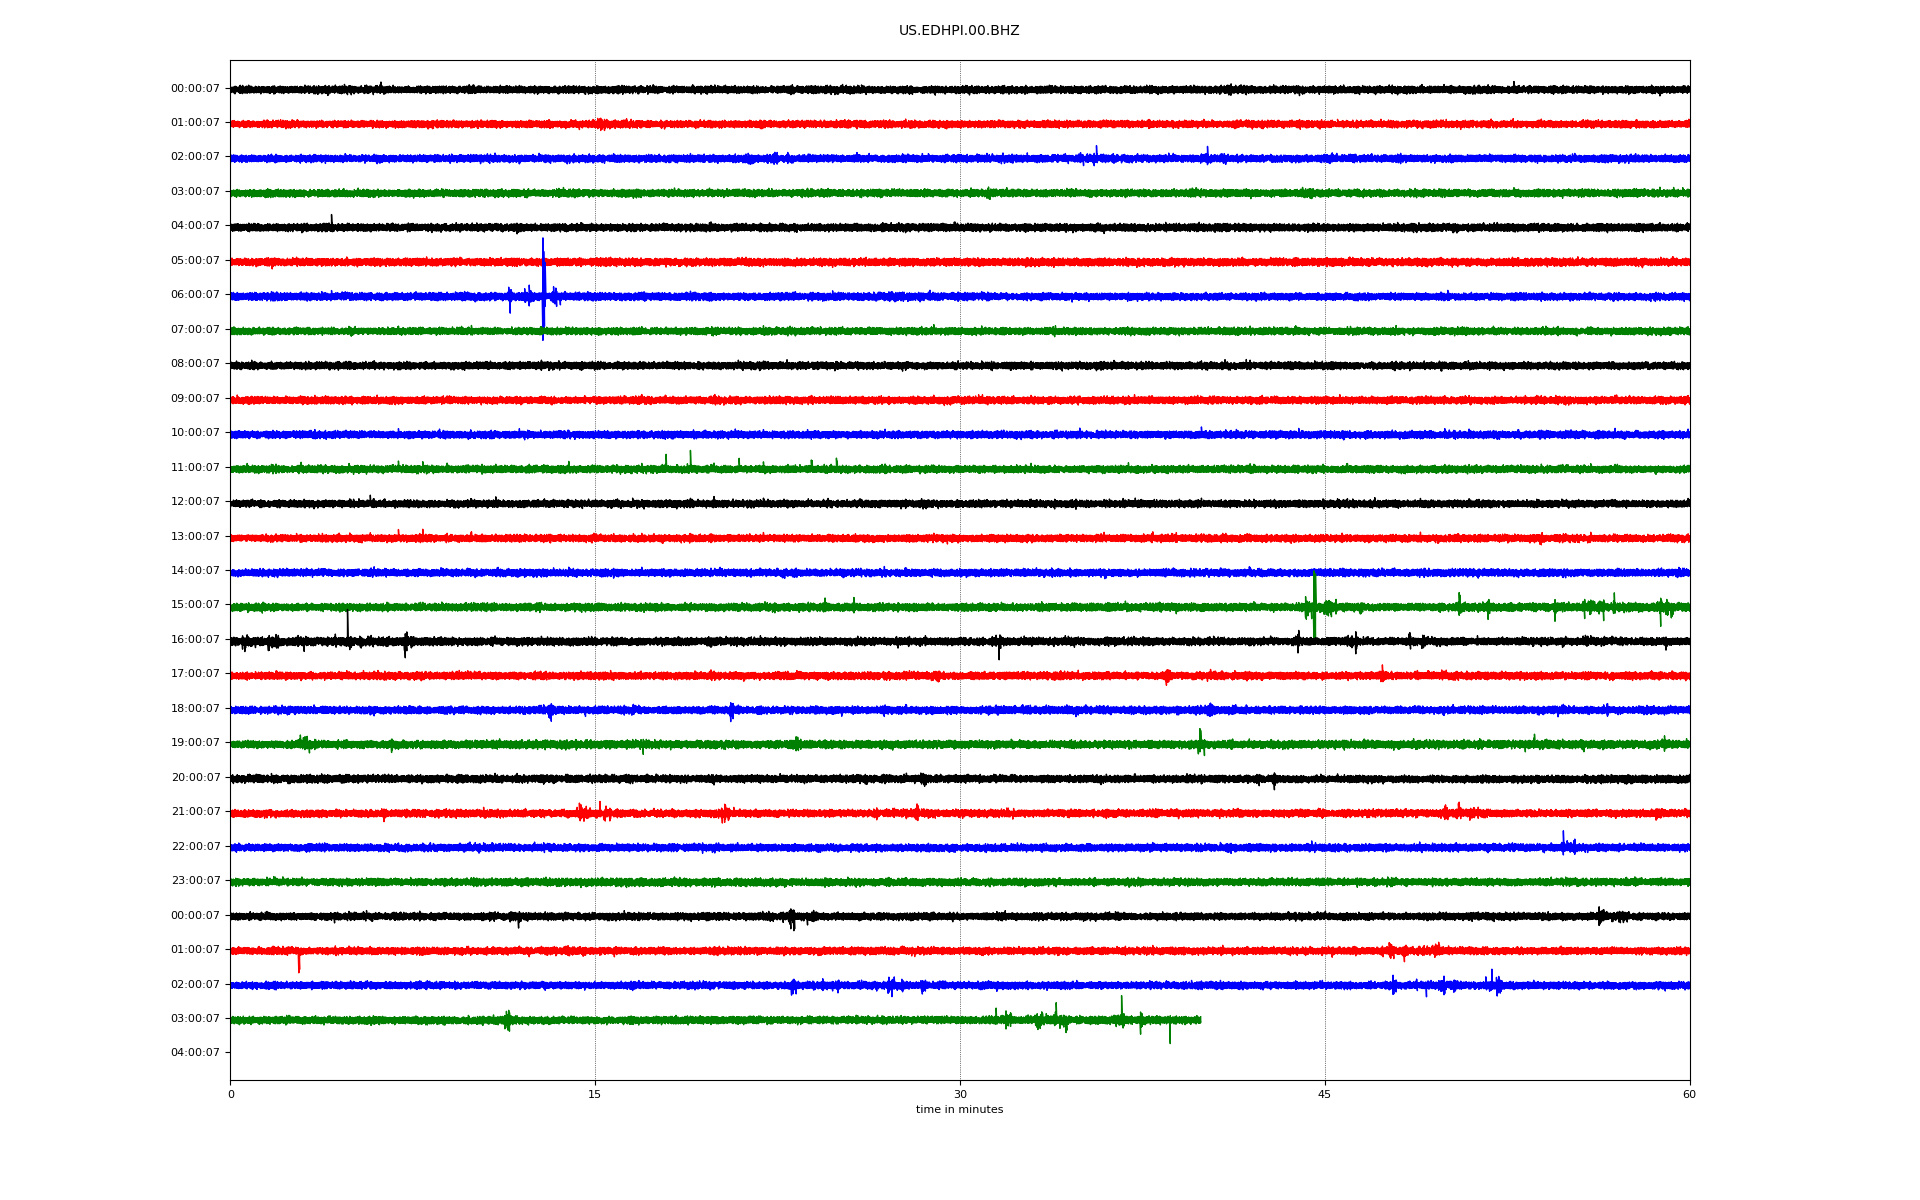Click the 'time in minutes' axis label
The image size is (1920, 1200).
(x=958, y=1109)
